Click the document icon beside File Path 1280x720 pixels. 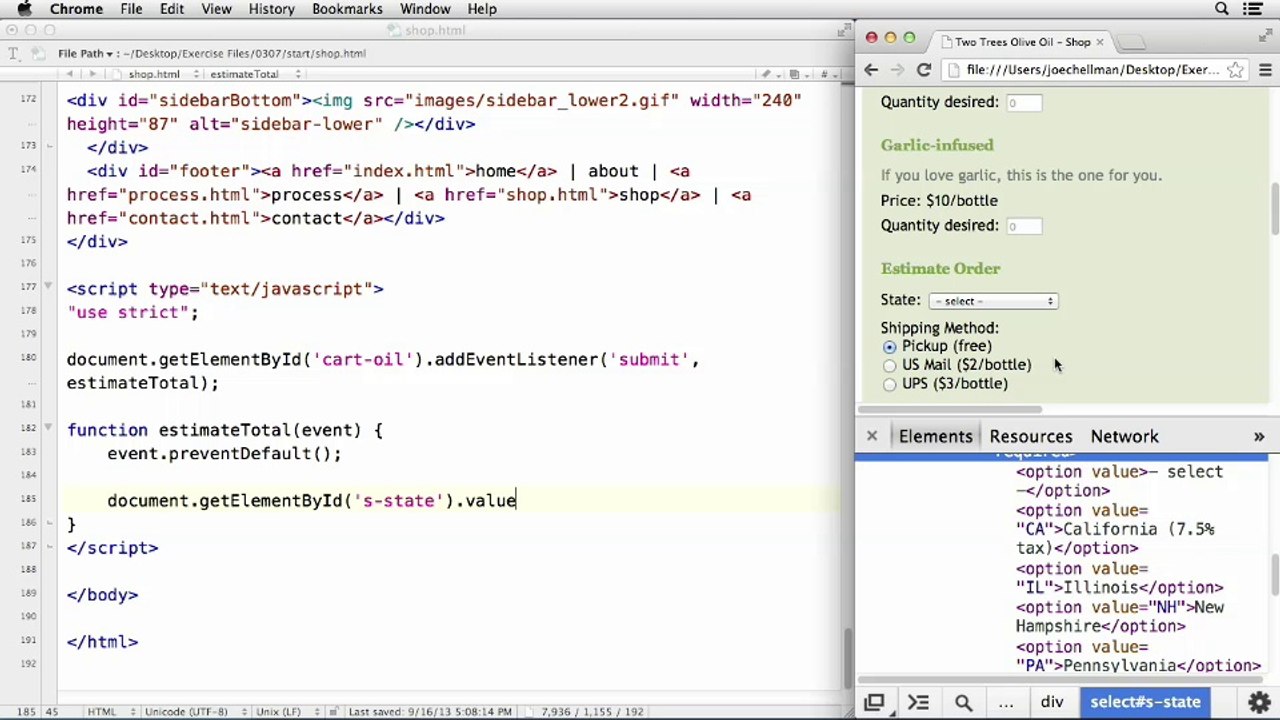click(x=37, y=53)
